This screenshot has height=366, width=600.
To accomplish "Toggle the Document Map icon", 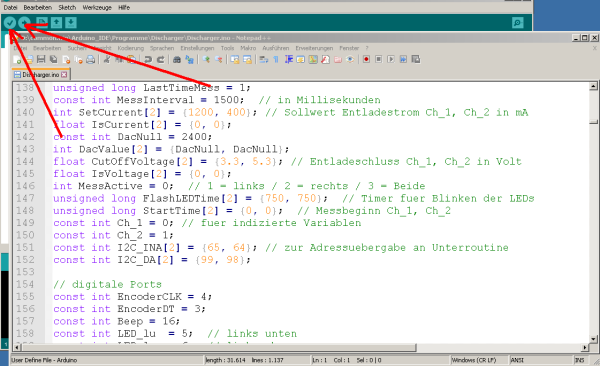I will 313,59.
